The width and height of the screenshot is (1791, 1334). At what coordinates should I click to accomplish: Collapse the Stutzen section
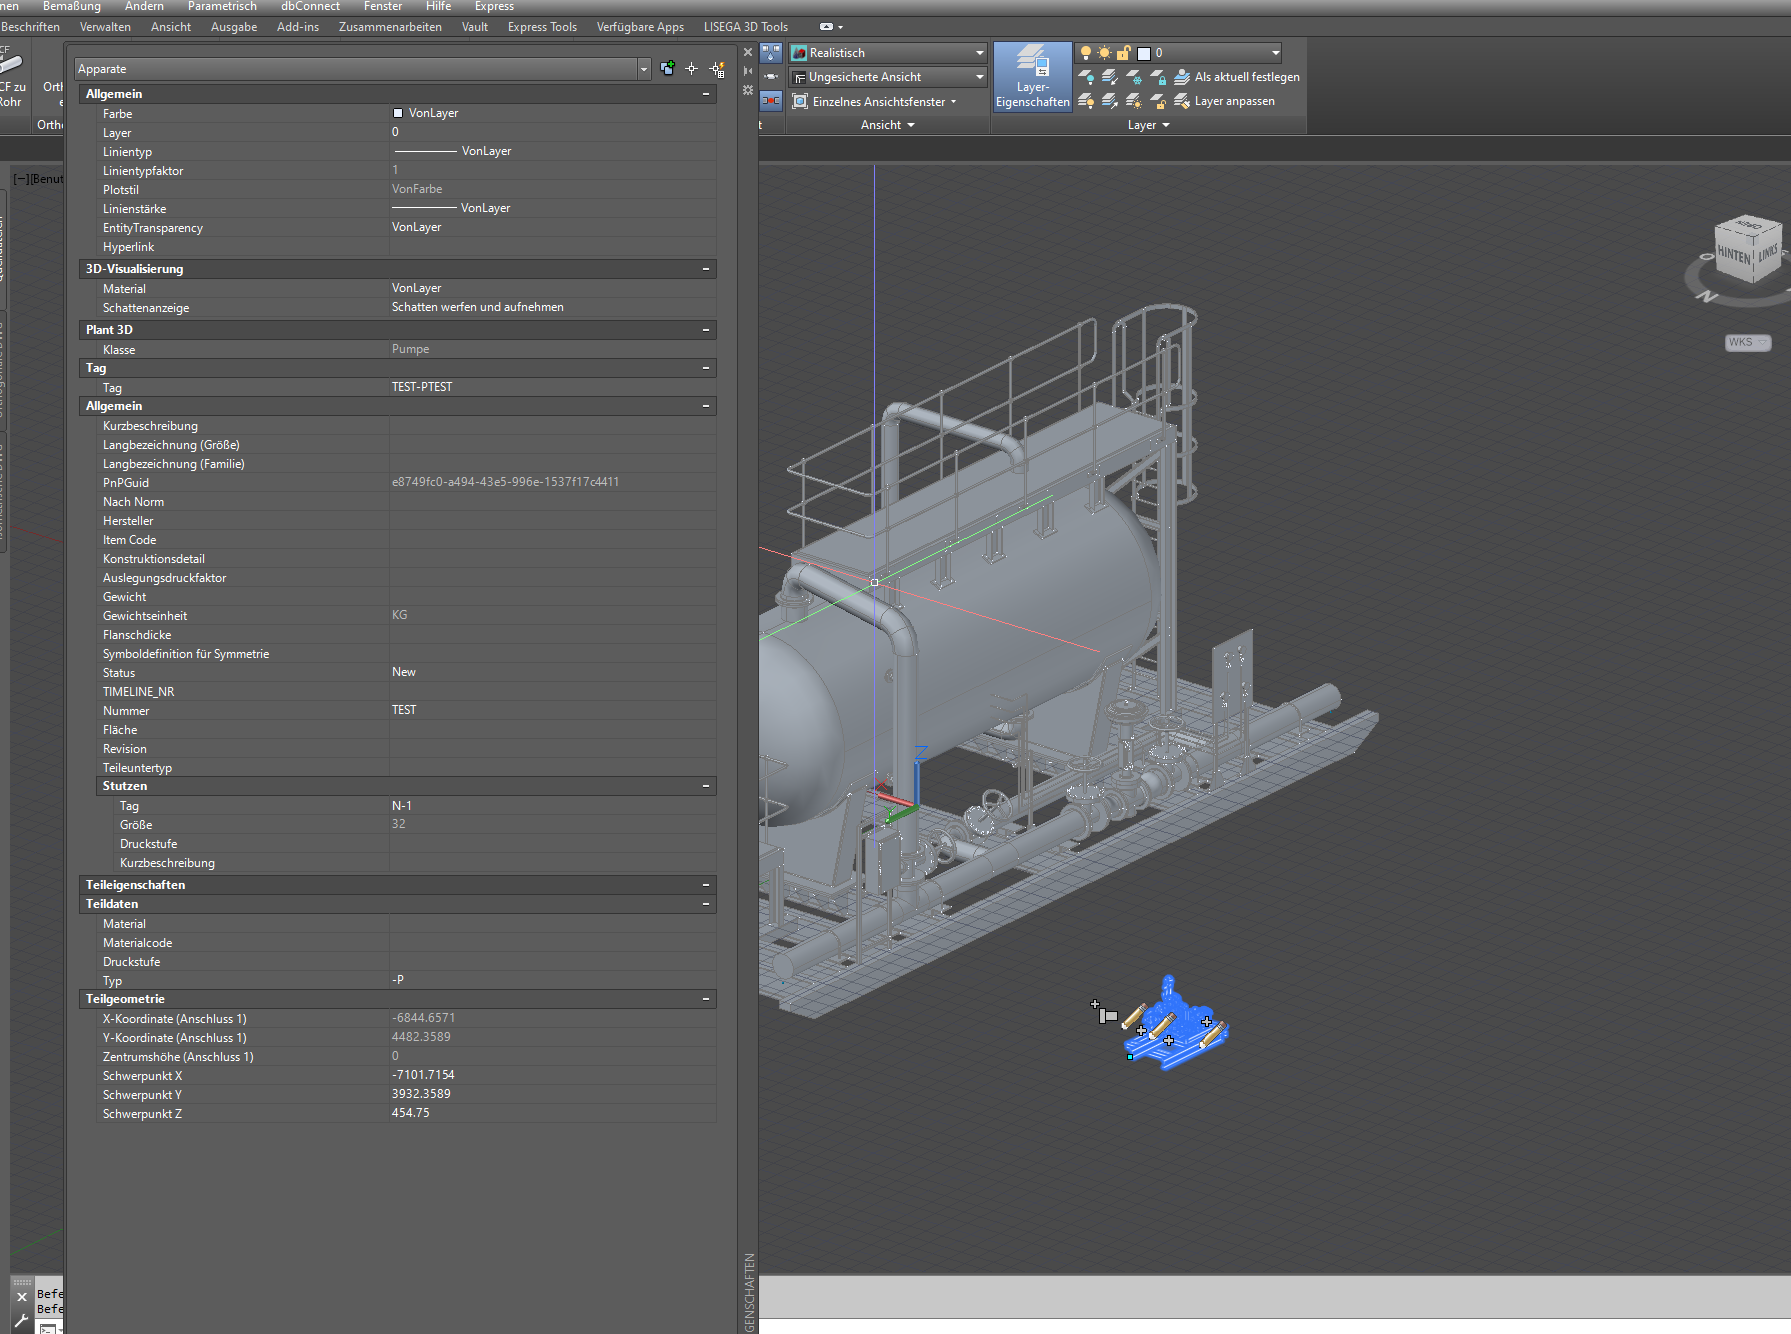tap(706, 786)
